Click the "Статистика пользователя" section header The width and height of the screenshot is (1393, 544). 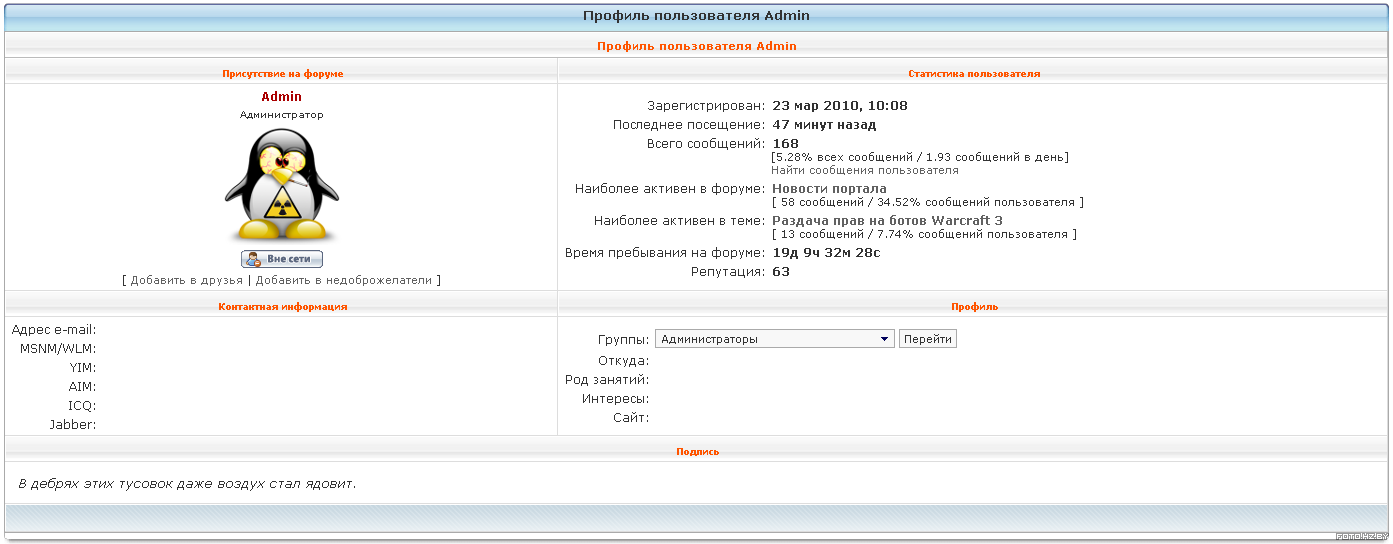click(973, 74)
